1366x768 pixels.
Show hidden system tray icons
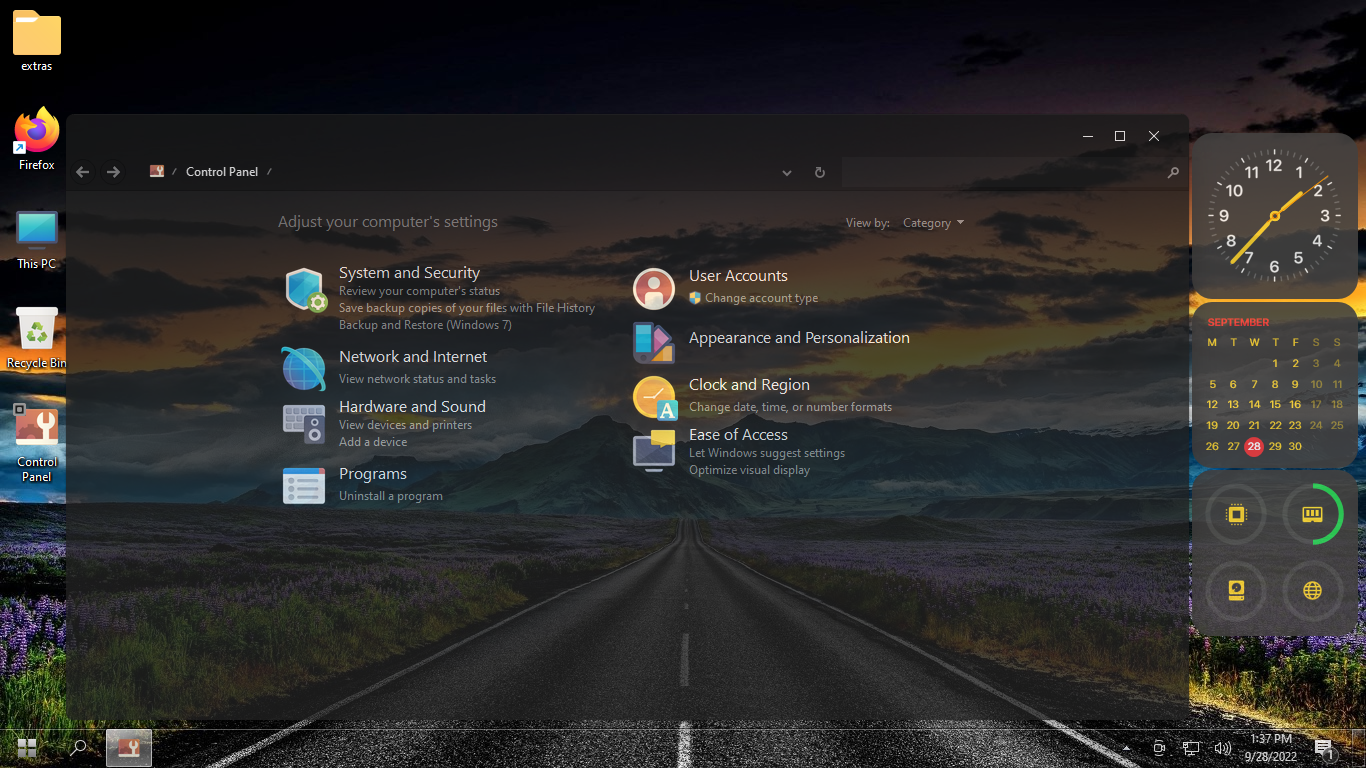click(1127, 748)
